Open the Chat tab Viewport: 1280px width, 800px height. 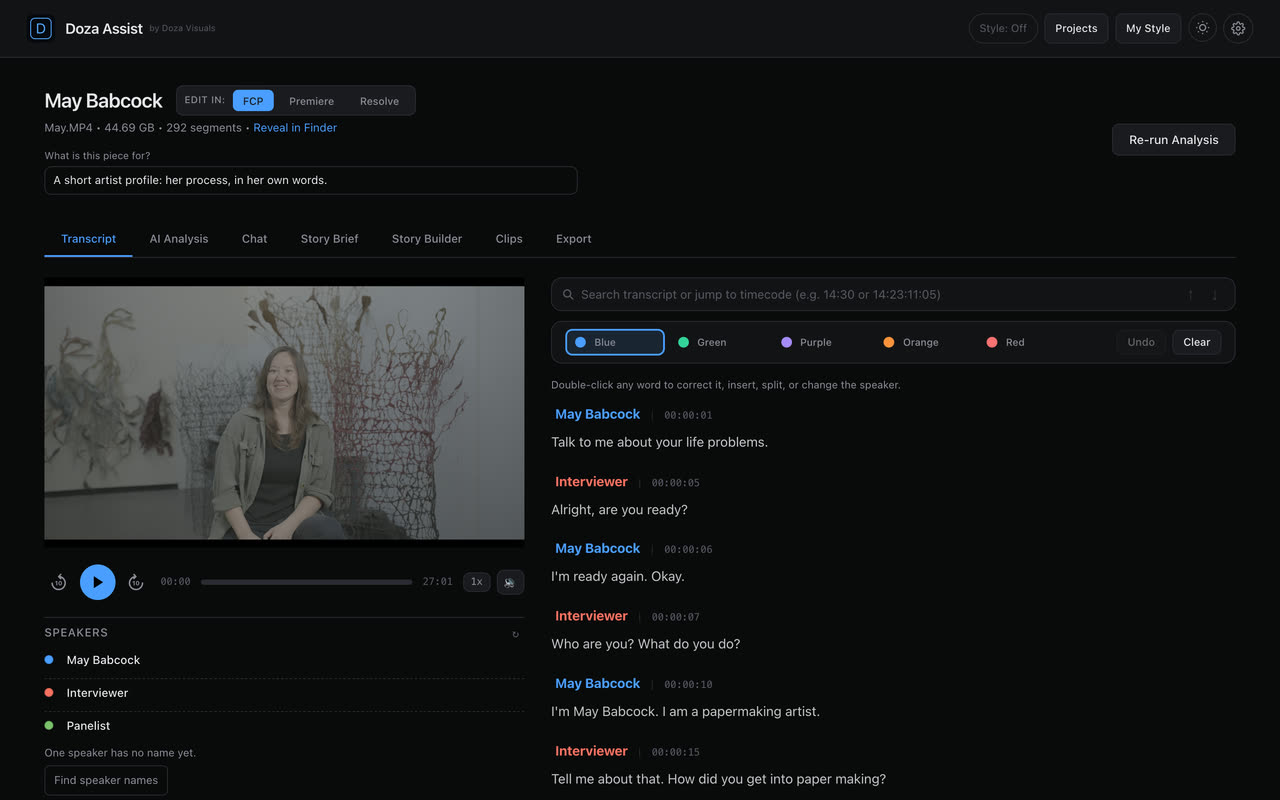click(255, 239)
